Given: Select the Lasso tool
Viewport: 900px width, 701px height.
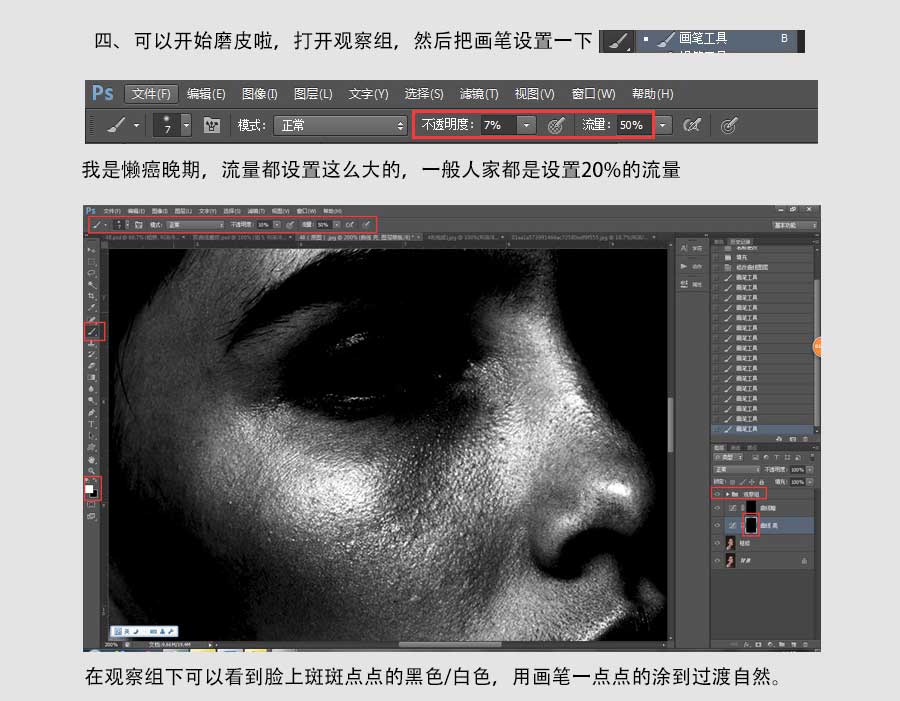Looking at the screenshot, I should click(x=93, y=270).
